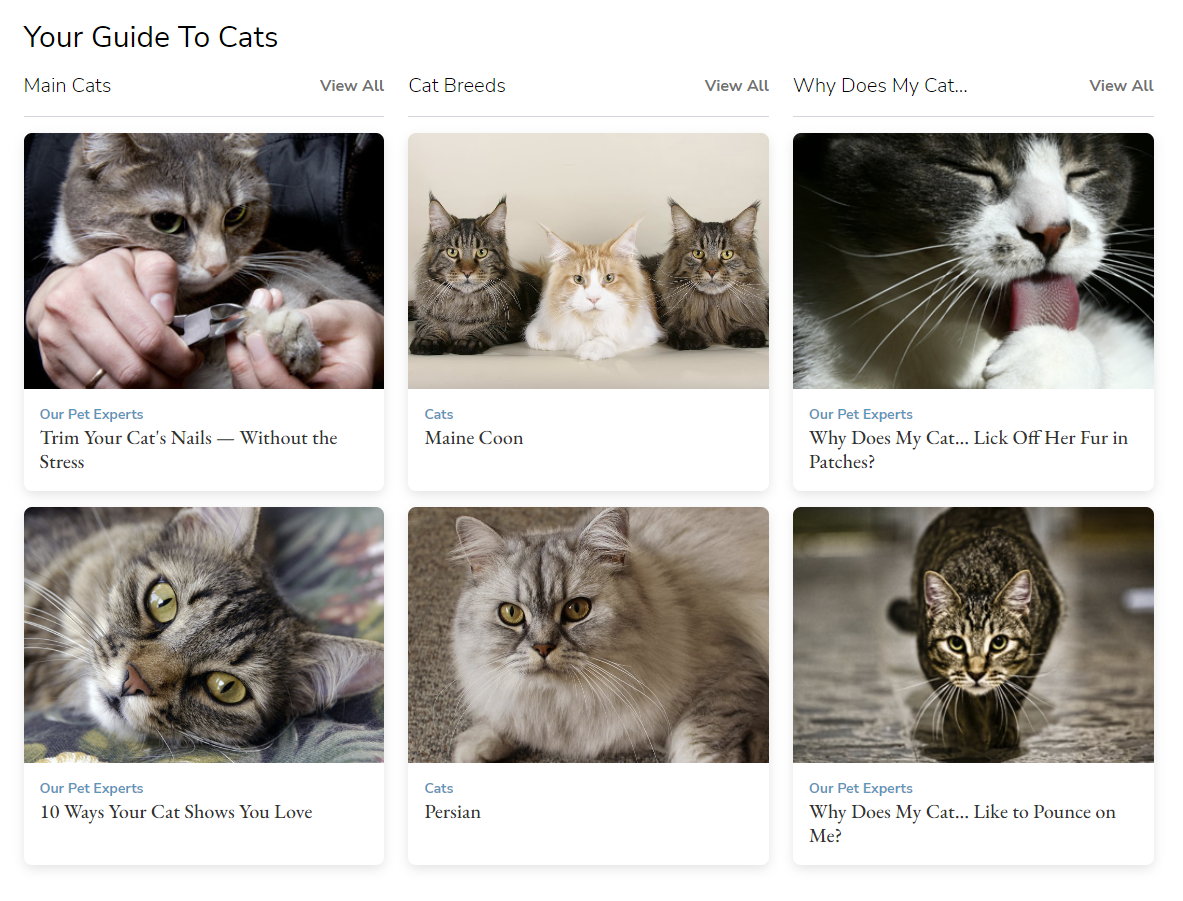Screen dimensions: 1183x901
Task: Click the stalking tabby cat photo
Action: (973, 635)
